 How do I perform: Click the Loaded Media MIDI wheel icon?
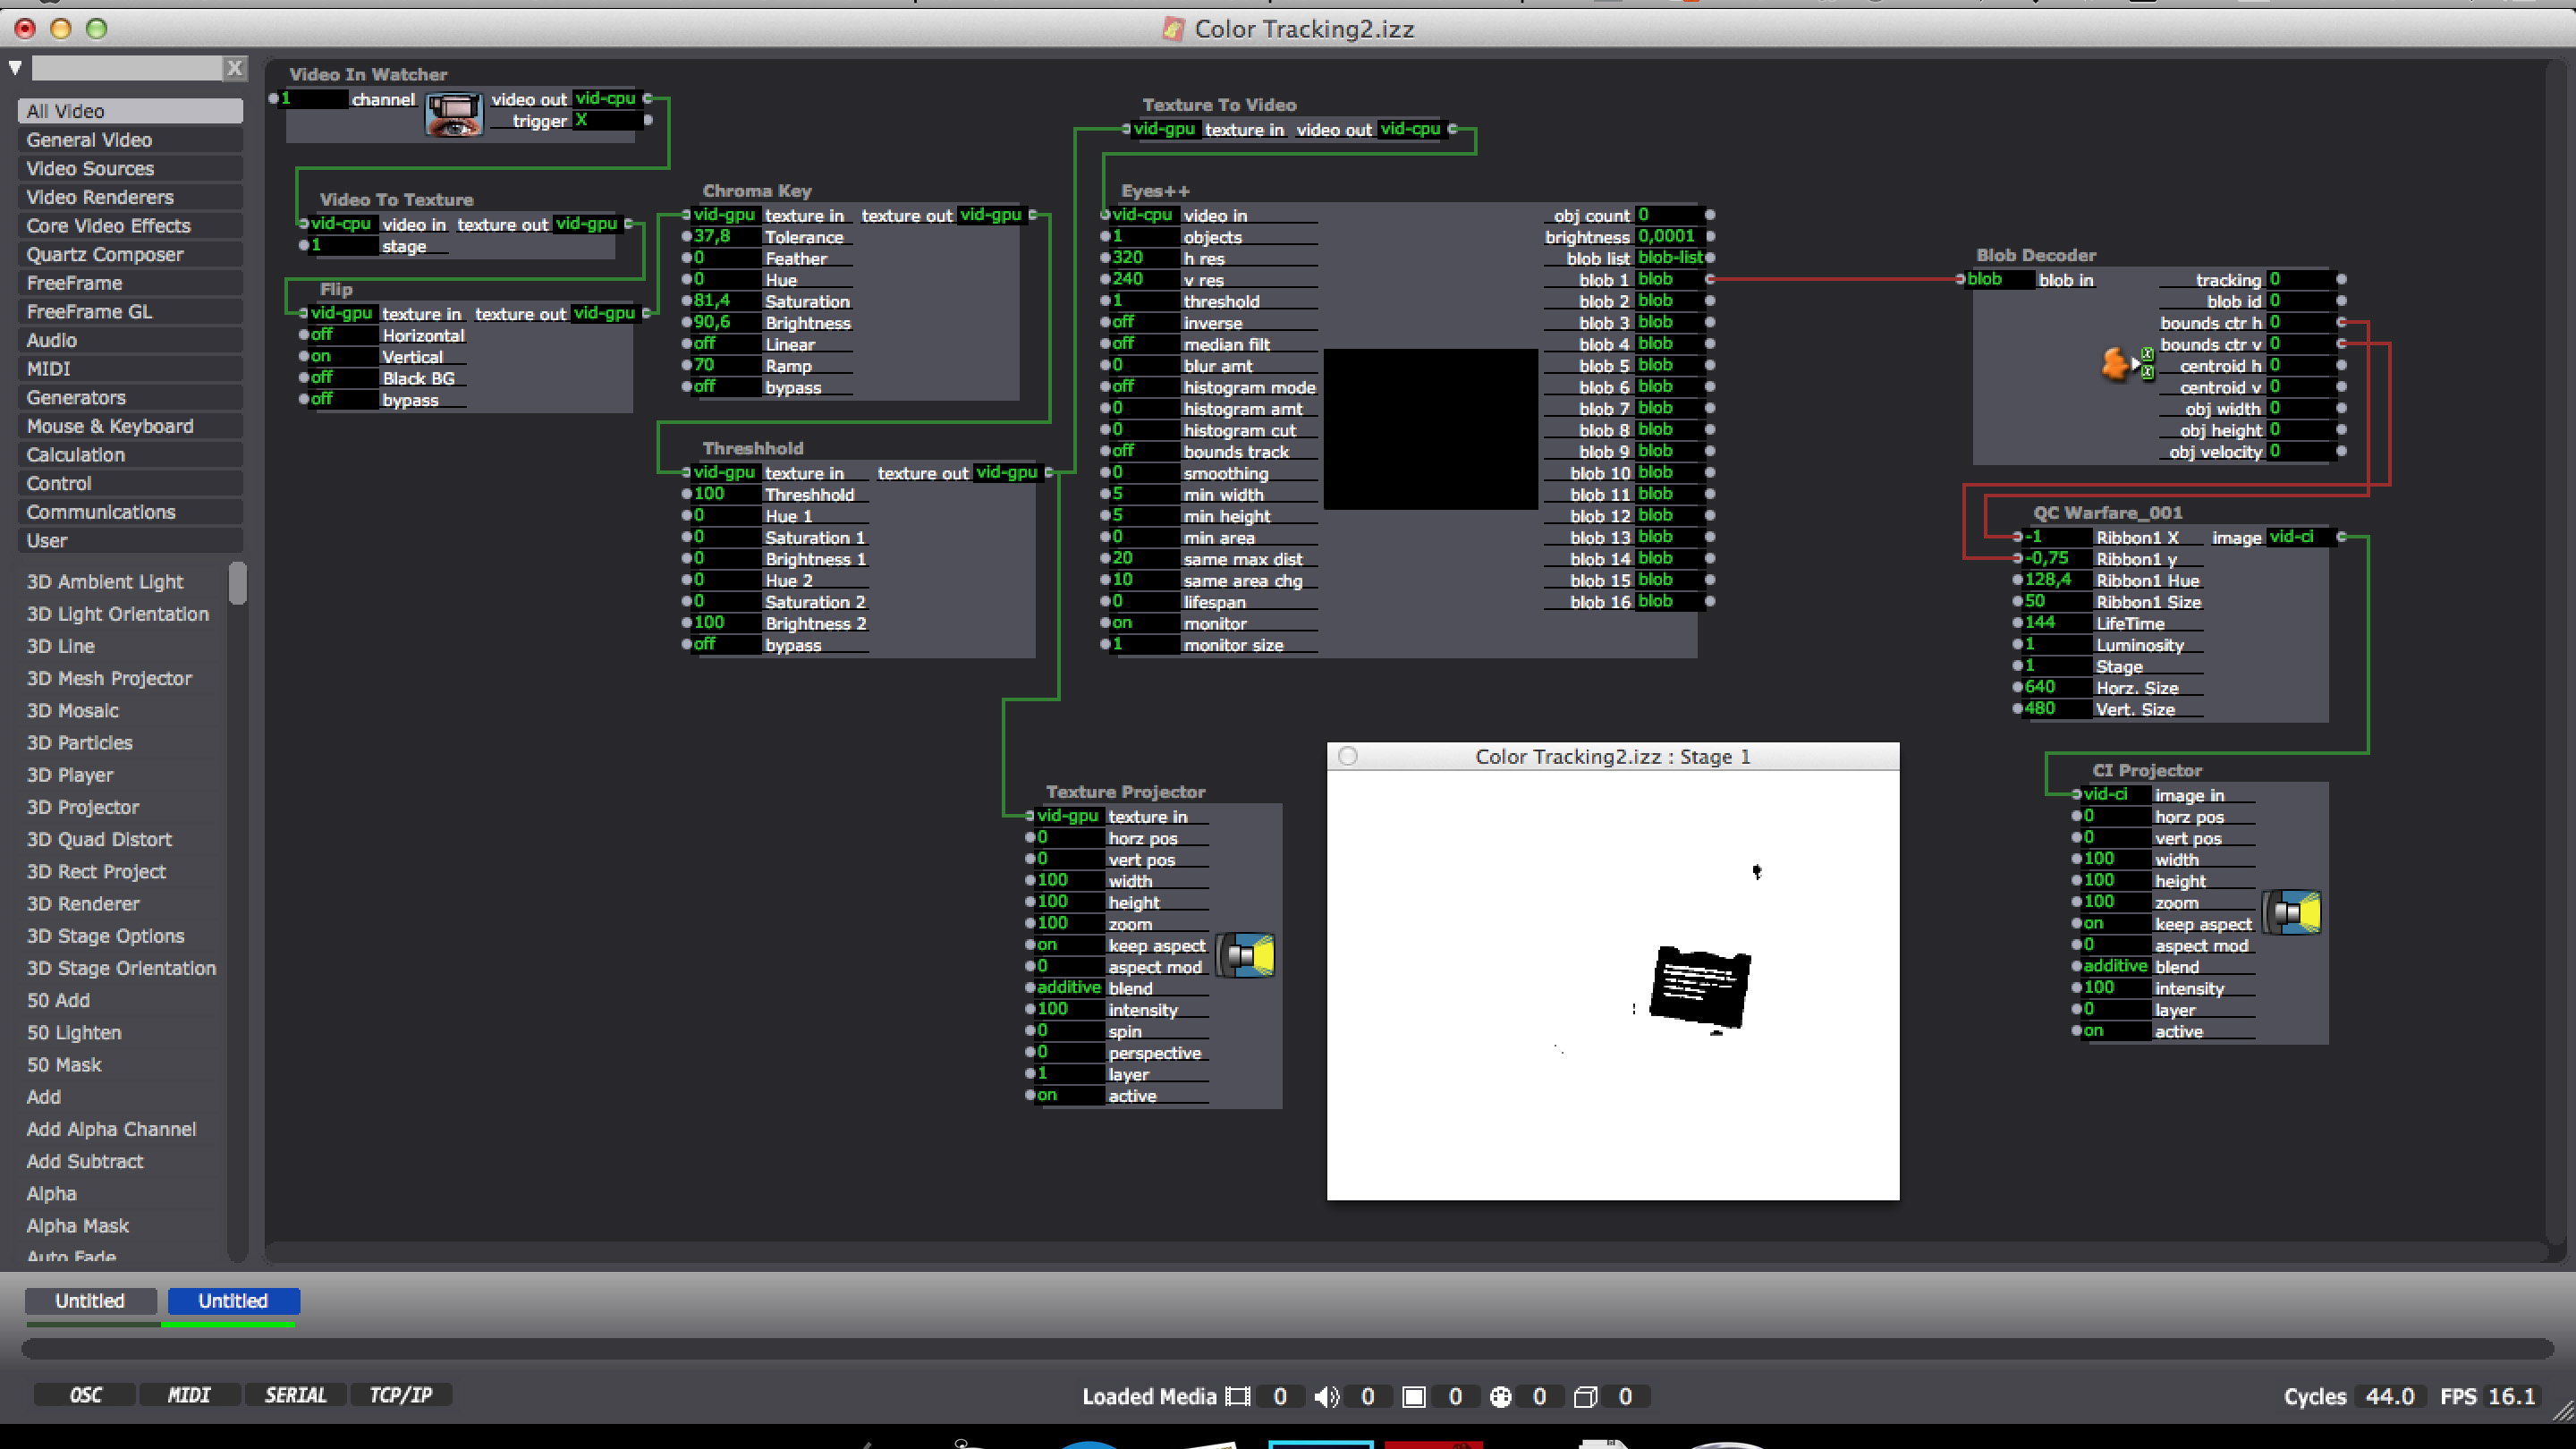(x=1500, y=1397)
